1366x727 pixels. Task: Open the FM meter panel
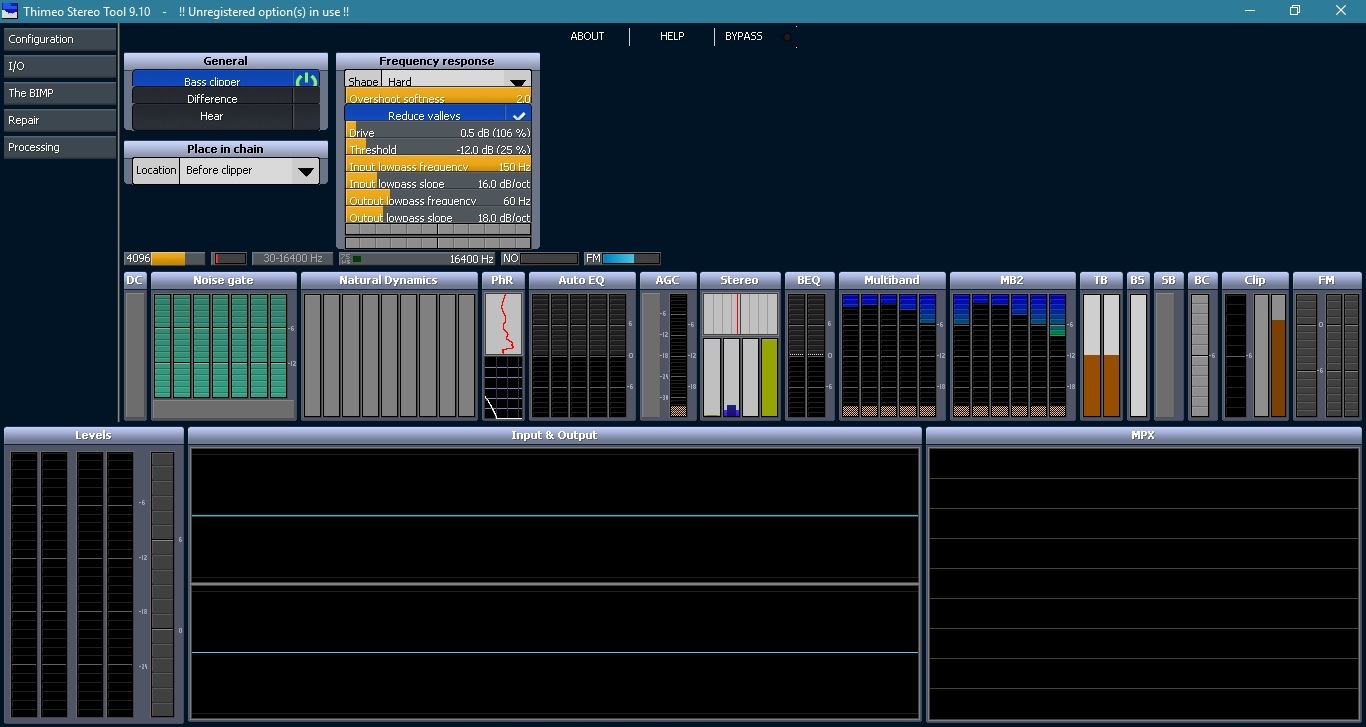point(1327,346)
